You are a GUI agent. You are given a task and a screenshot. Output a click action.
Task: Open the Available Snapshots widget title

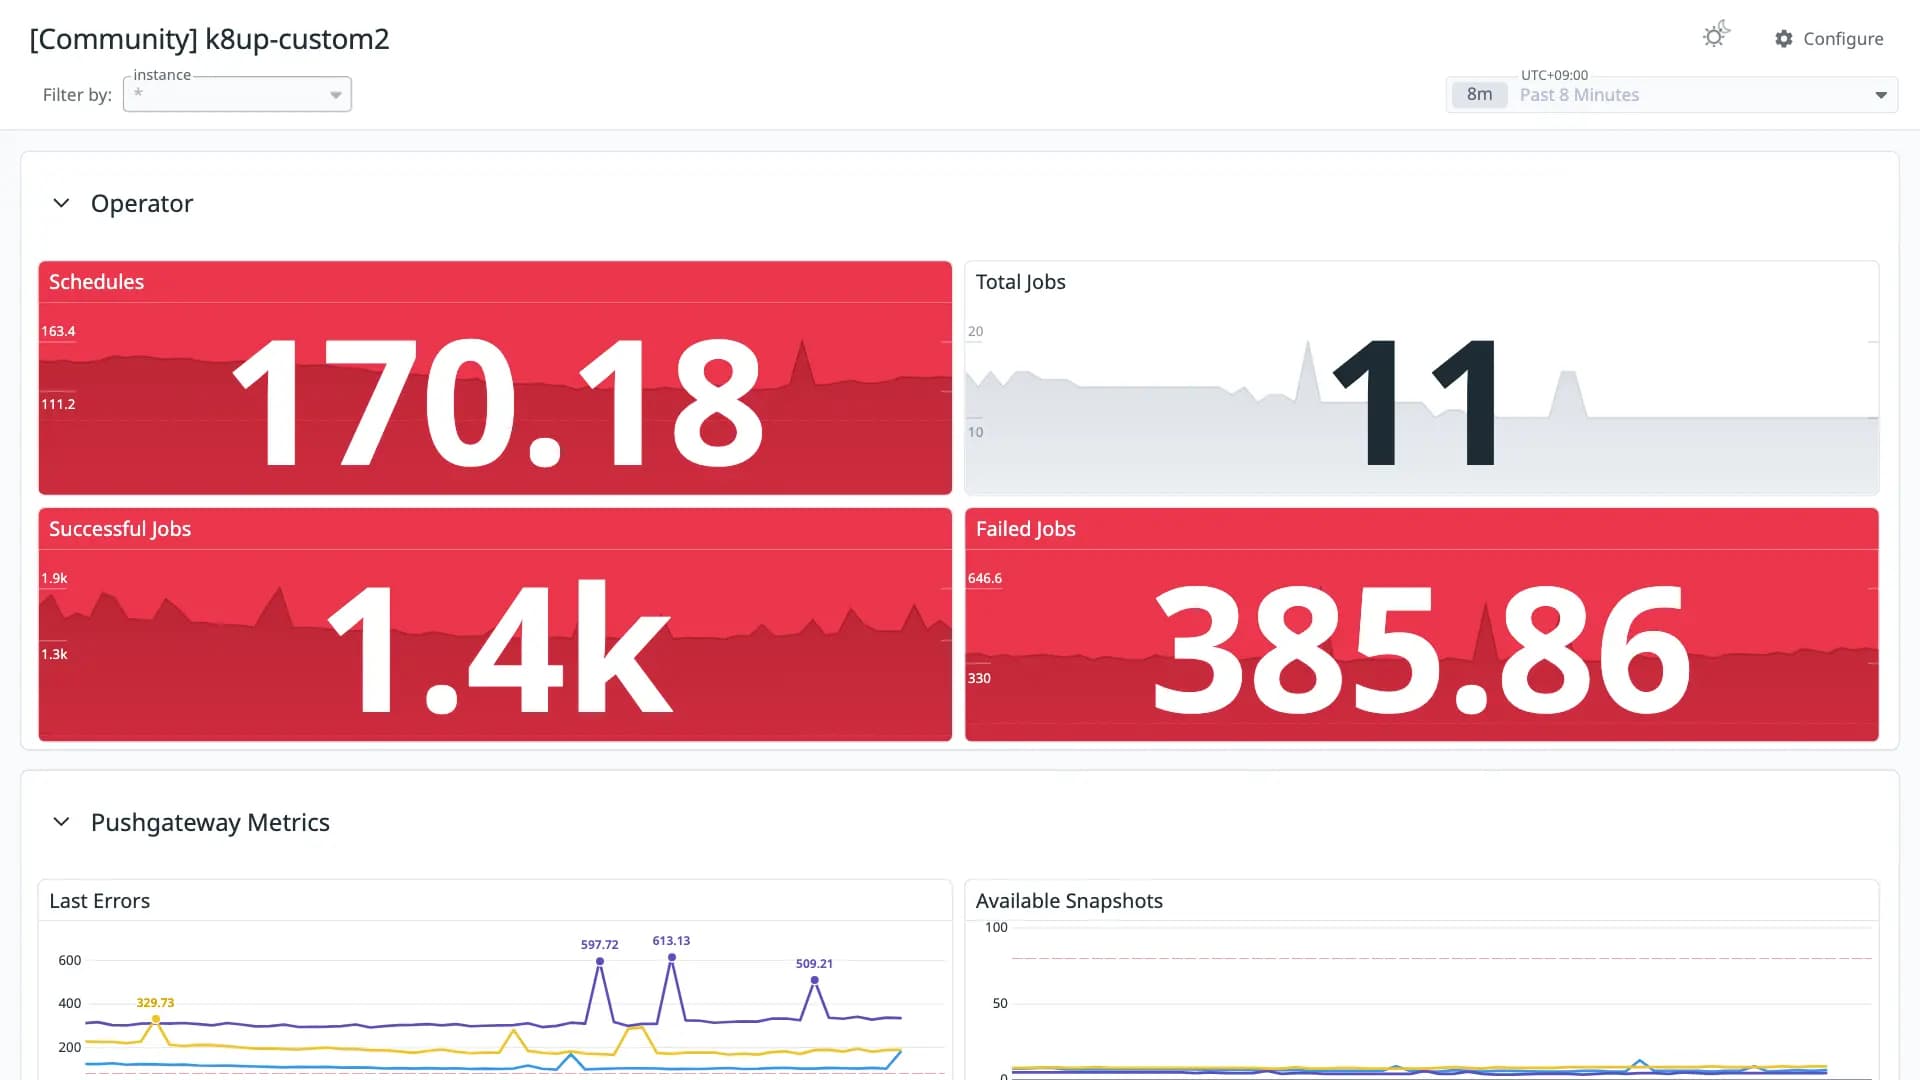point(1069,901)
